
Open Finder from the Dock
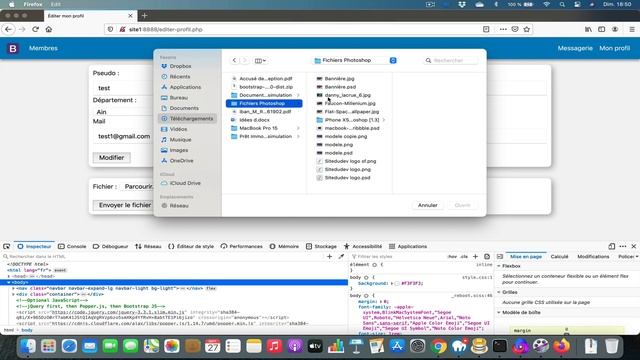point(28,347)
